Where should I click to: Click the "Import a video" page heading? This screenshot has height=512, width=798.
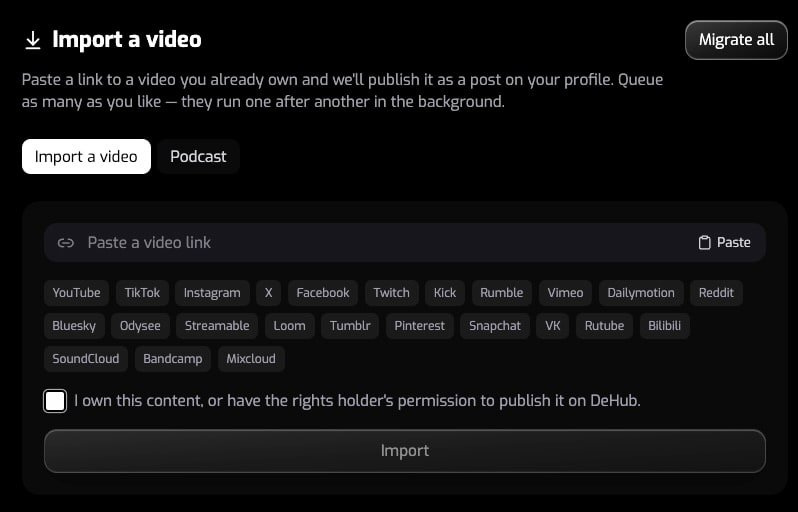click(127, 40)
